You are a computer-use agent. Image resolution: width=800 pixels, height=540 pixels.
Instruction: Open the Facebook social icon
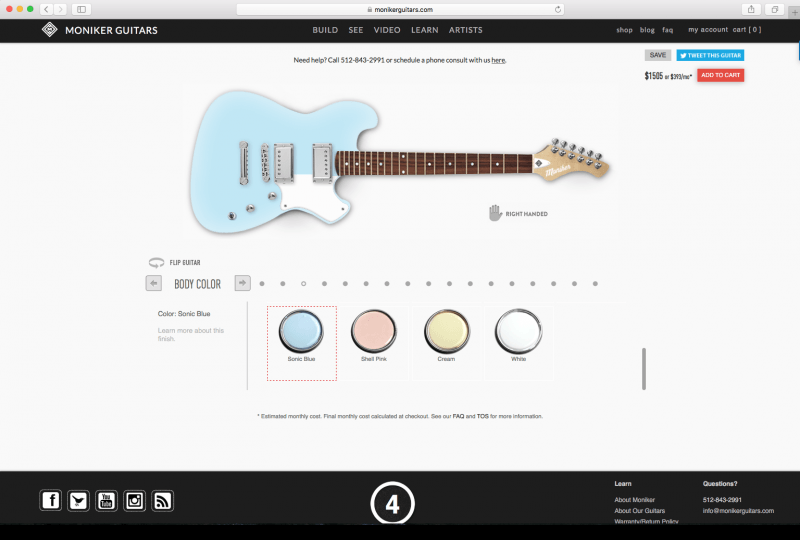(51, 501)
